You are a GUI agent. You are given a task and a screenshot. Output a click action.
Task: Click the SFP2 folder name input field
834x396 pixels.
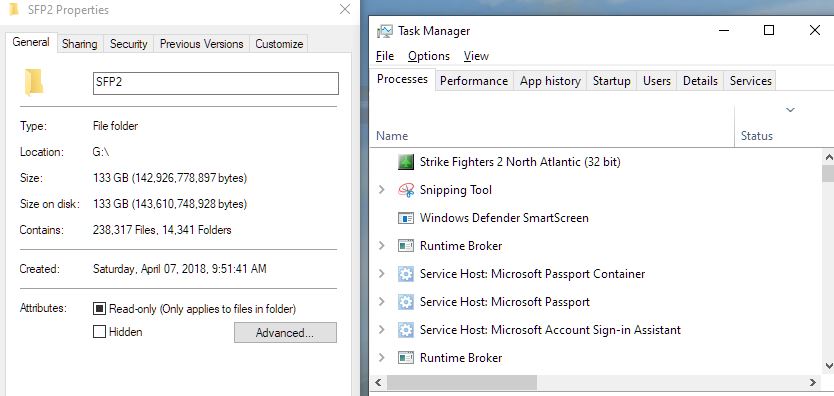tap(215, 83)
